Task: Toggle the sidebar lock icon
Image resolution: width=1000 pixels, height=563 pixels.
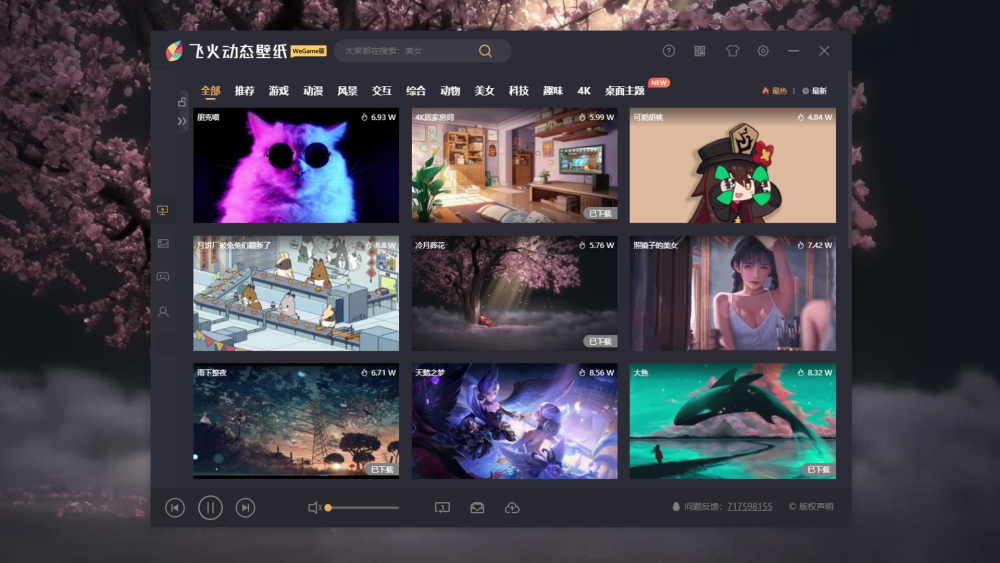Action: click(182, 101)
